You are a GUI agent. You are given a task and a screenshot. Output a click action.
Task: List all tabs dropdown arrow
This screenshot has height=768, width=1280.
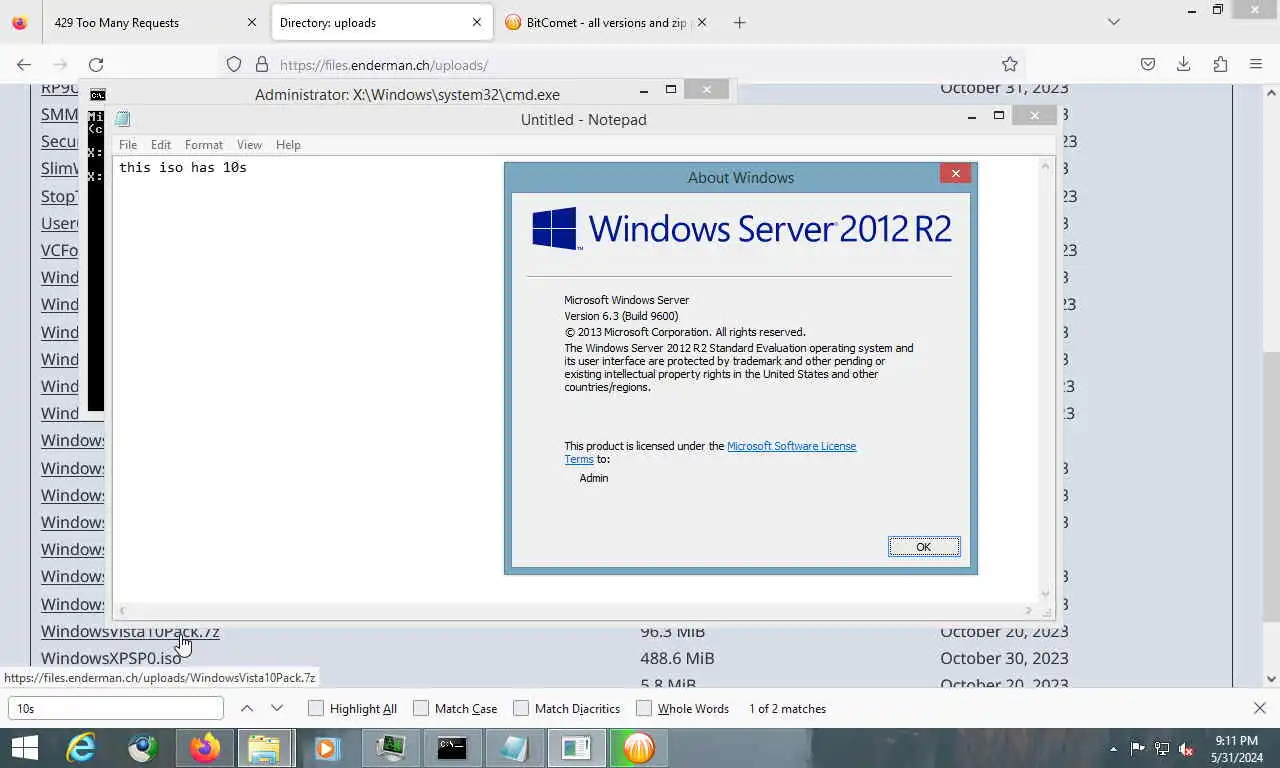click(x=1114, y=22)
